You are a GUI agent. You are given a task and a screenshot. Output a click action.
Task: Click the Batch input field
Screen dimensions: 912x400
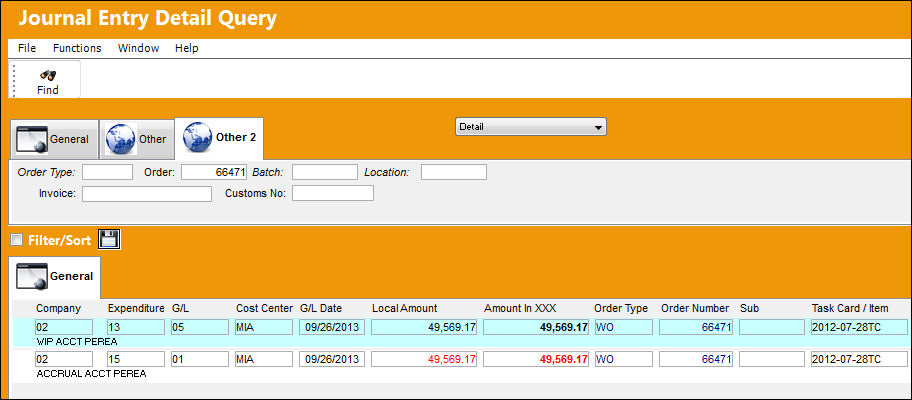(x=325, y=172)
